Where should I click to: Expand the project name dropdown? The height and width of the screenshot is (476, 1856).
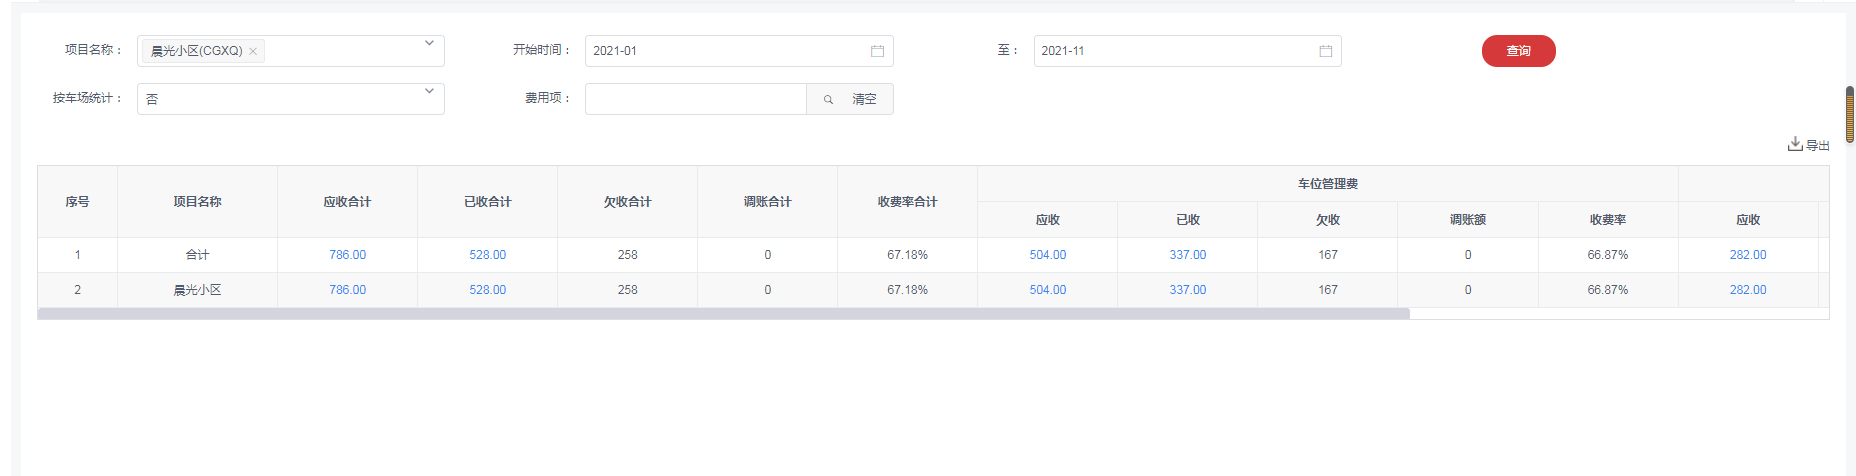(429, 44)
